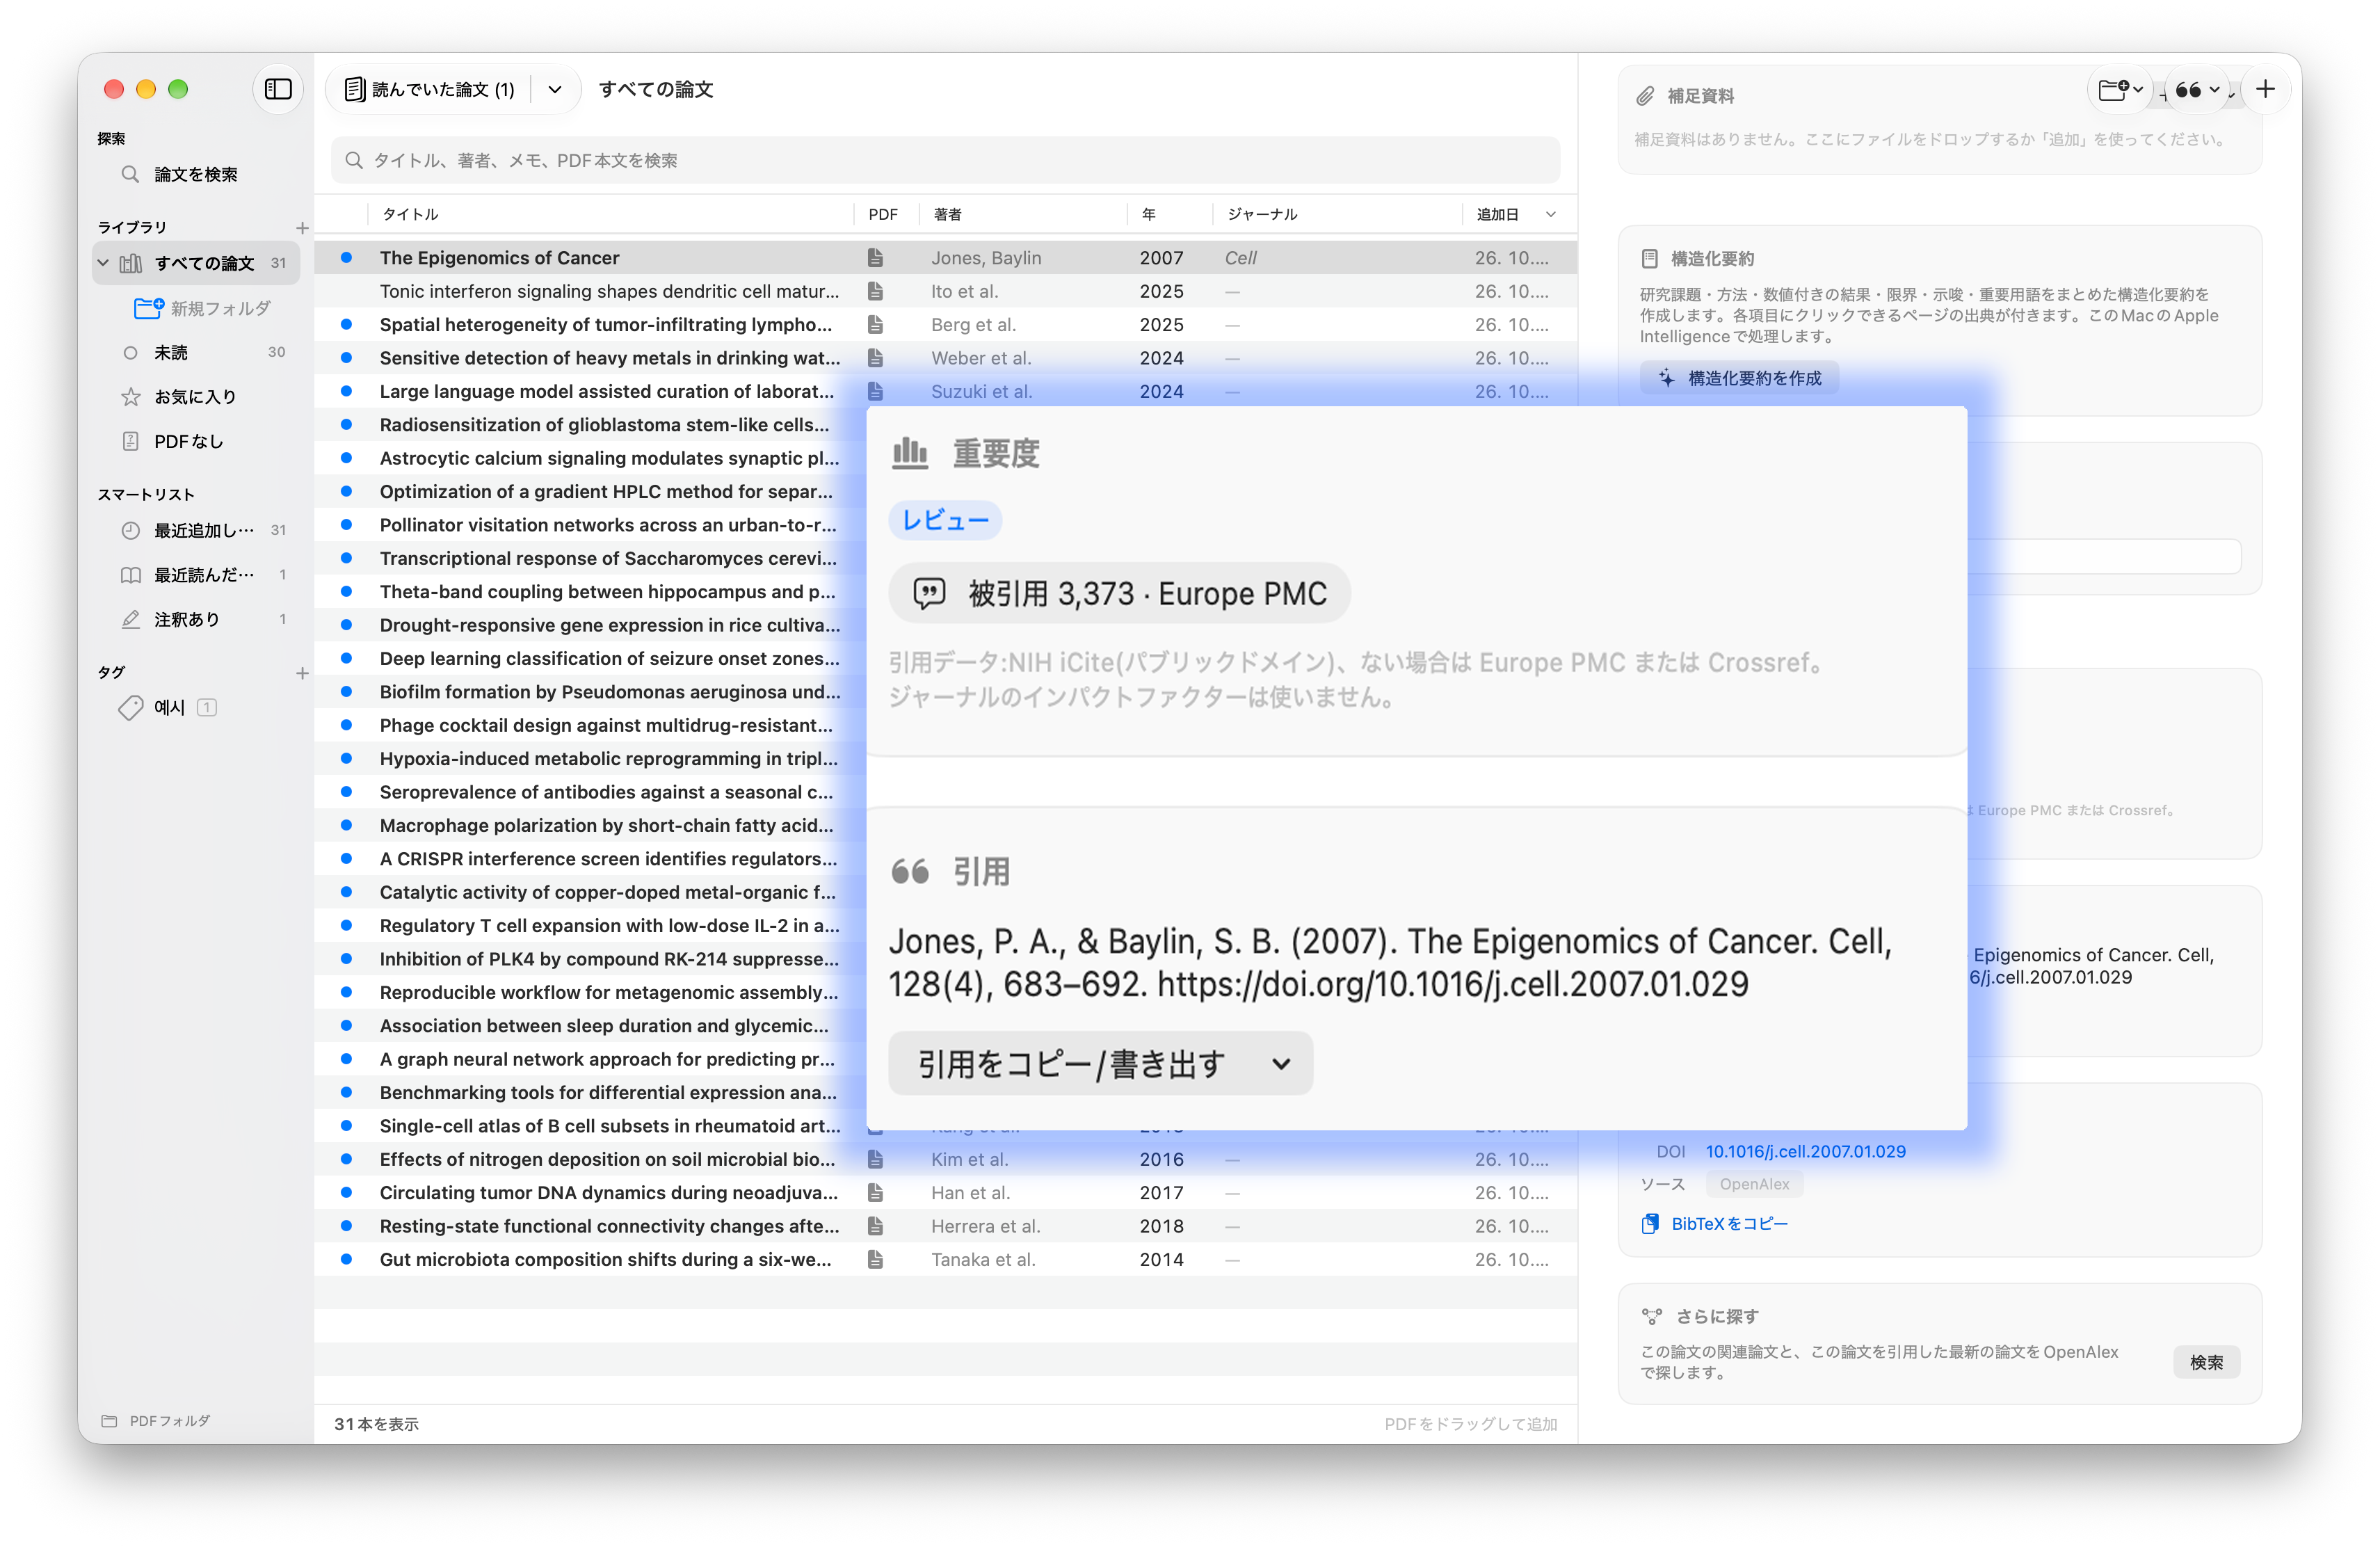Add a library collection with ライブラリ plus
Viewport: 2380px width, 1547px height.
(x=302, y=228)
